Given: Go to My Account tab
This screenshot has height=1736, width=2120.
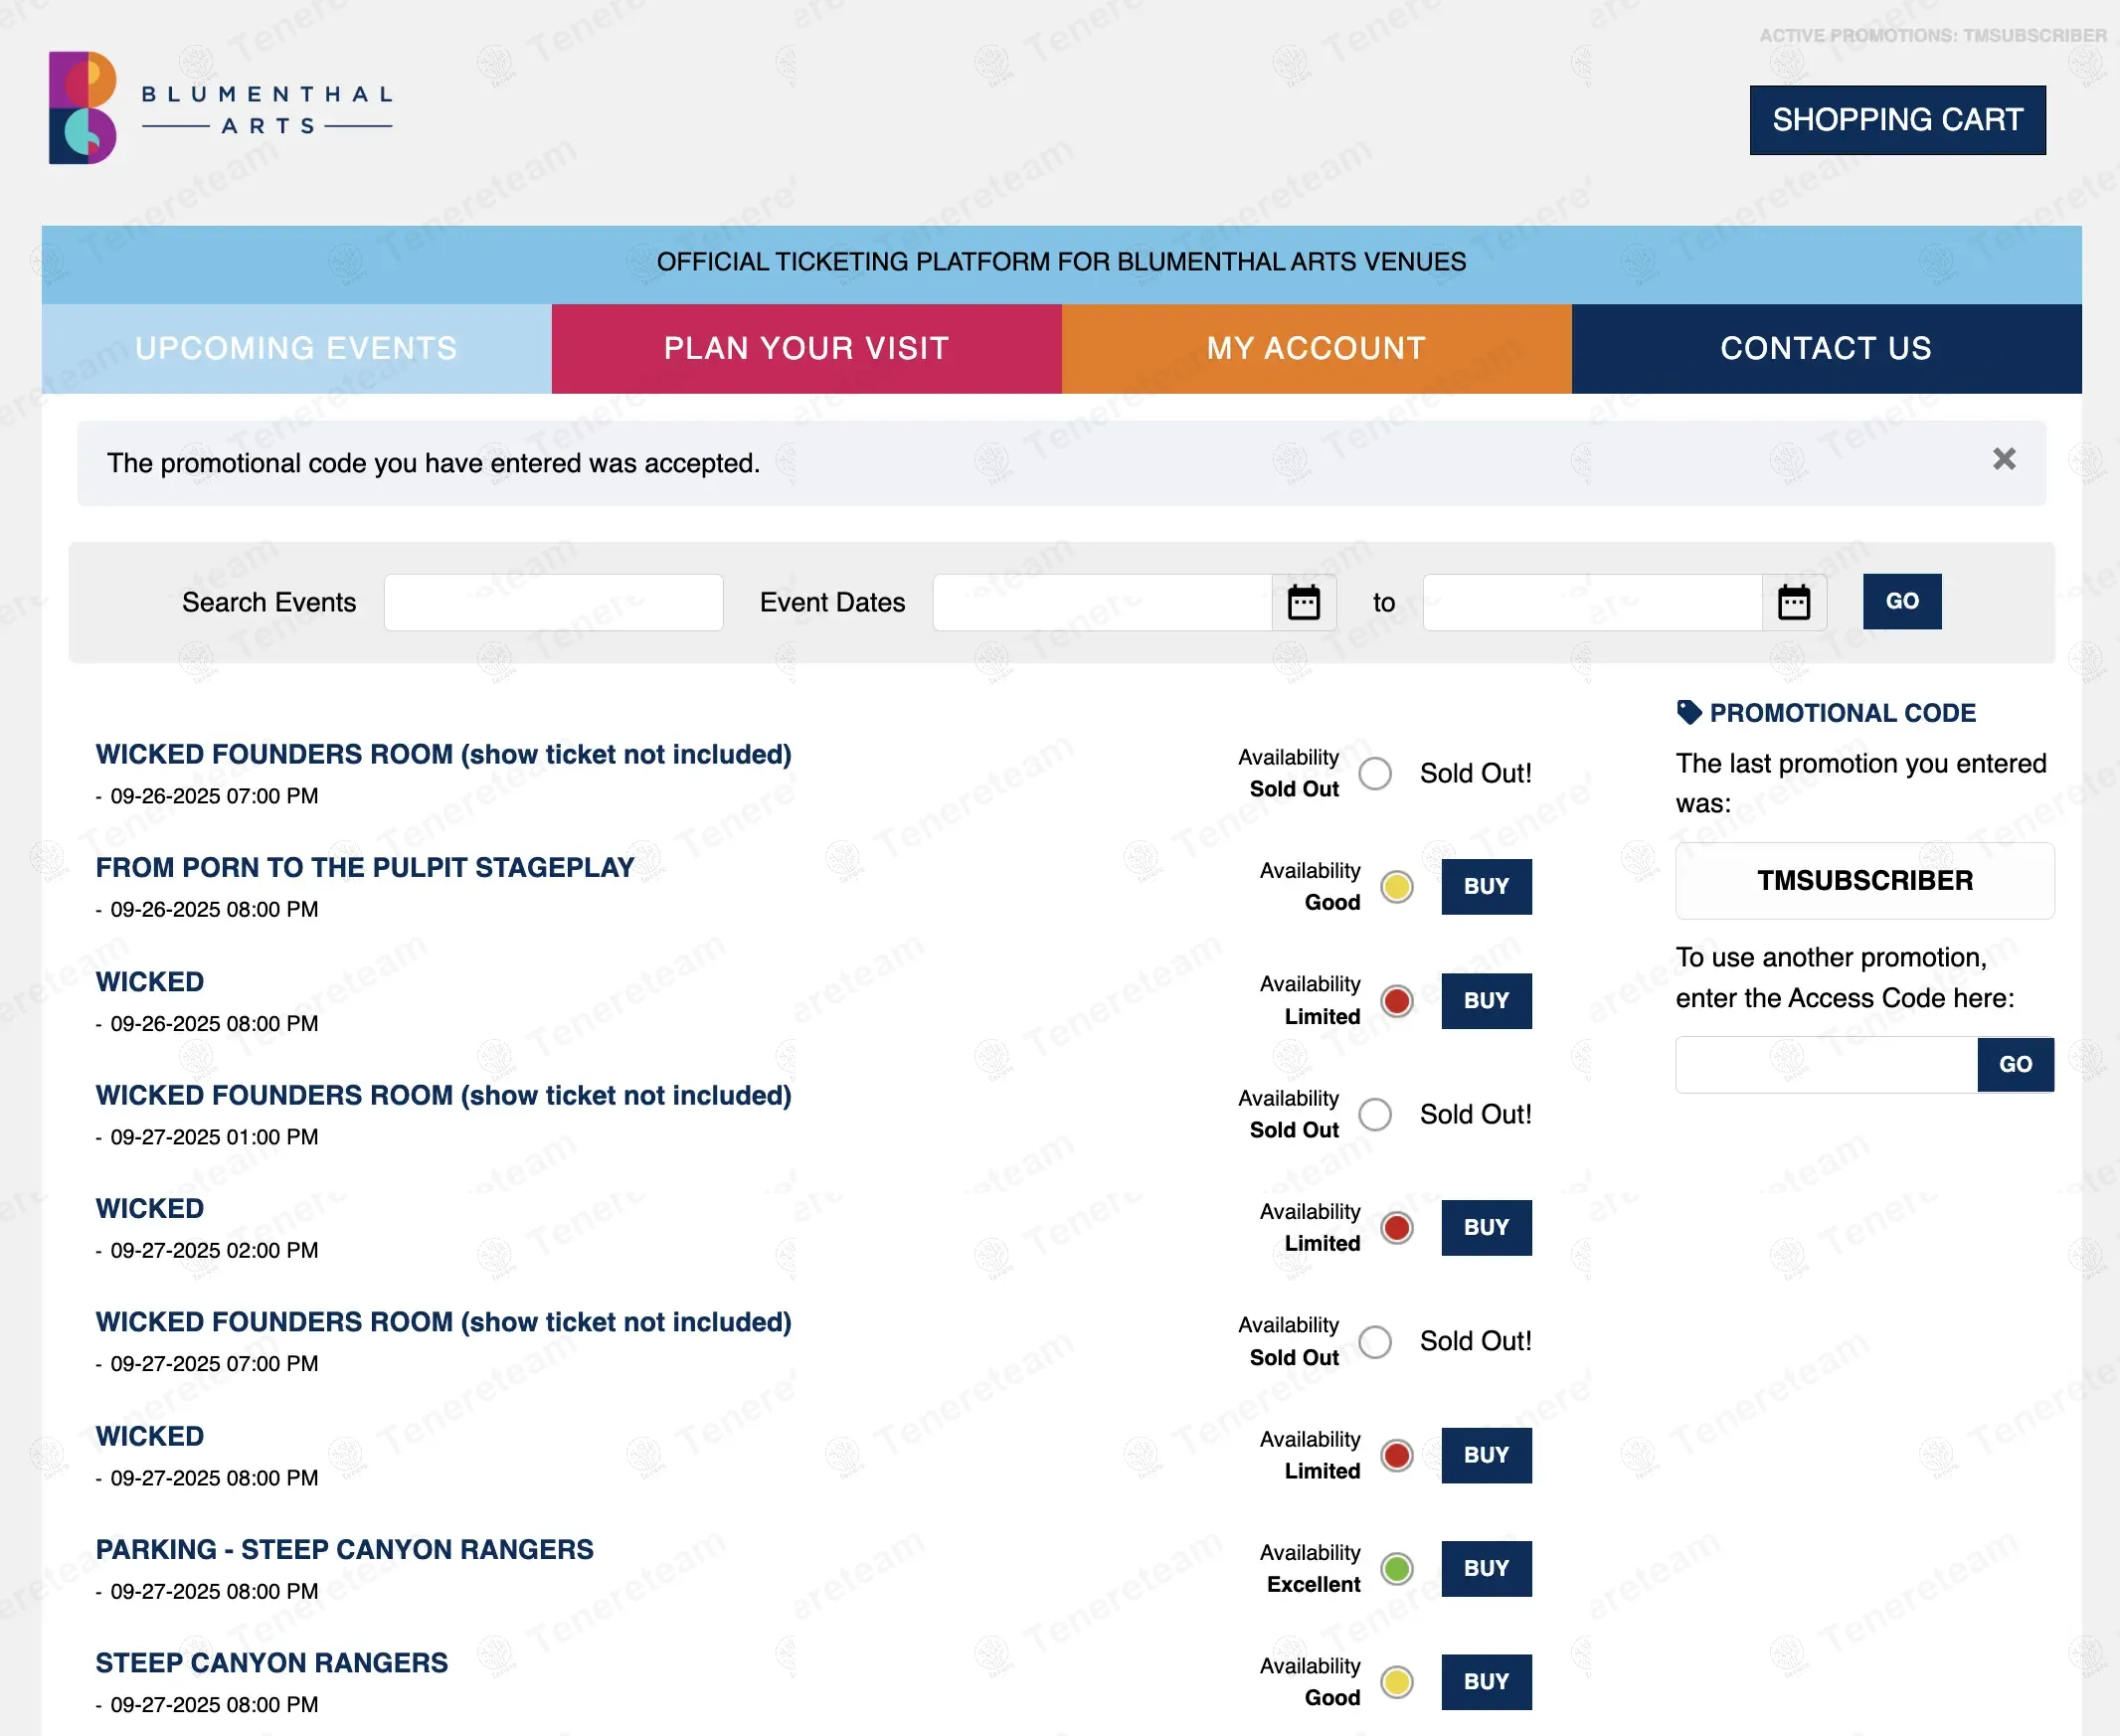Looking at the screenshot, I should pos(1316,348).
